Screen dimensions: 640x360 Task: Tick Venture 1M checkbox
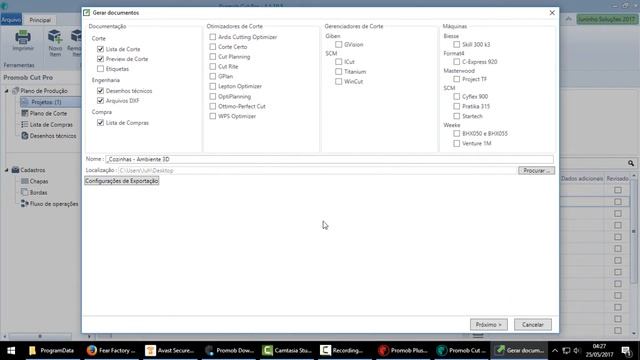tap(457, 143)
